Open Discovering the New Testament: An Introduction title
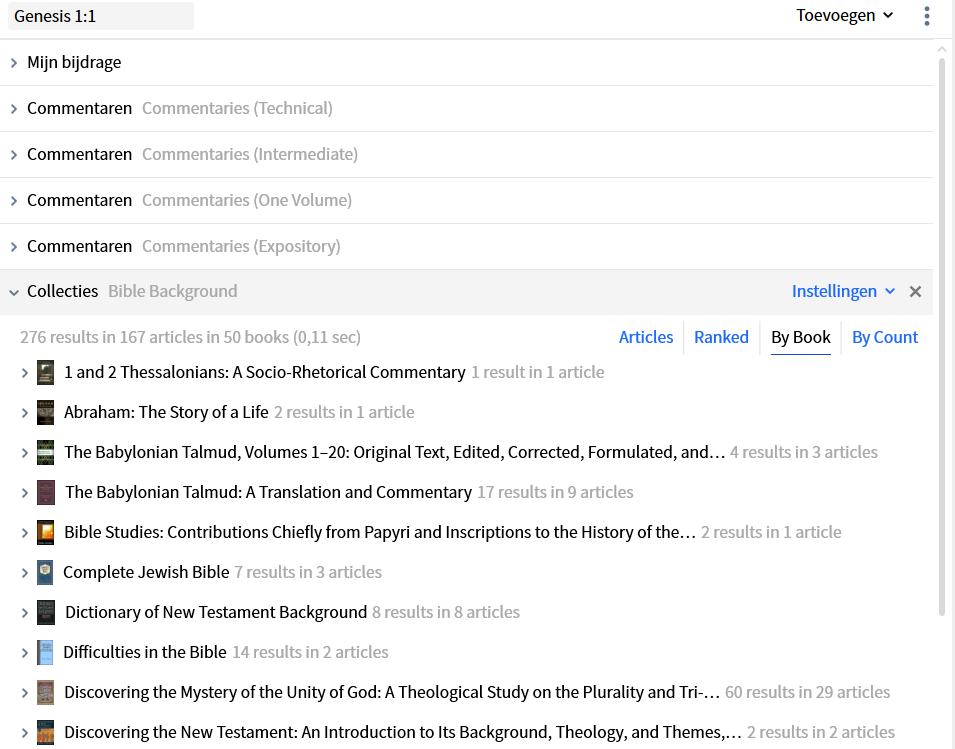This screenshot has height=749, width=955. pyautogui.click(x=403, y=733)
